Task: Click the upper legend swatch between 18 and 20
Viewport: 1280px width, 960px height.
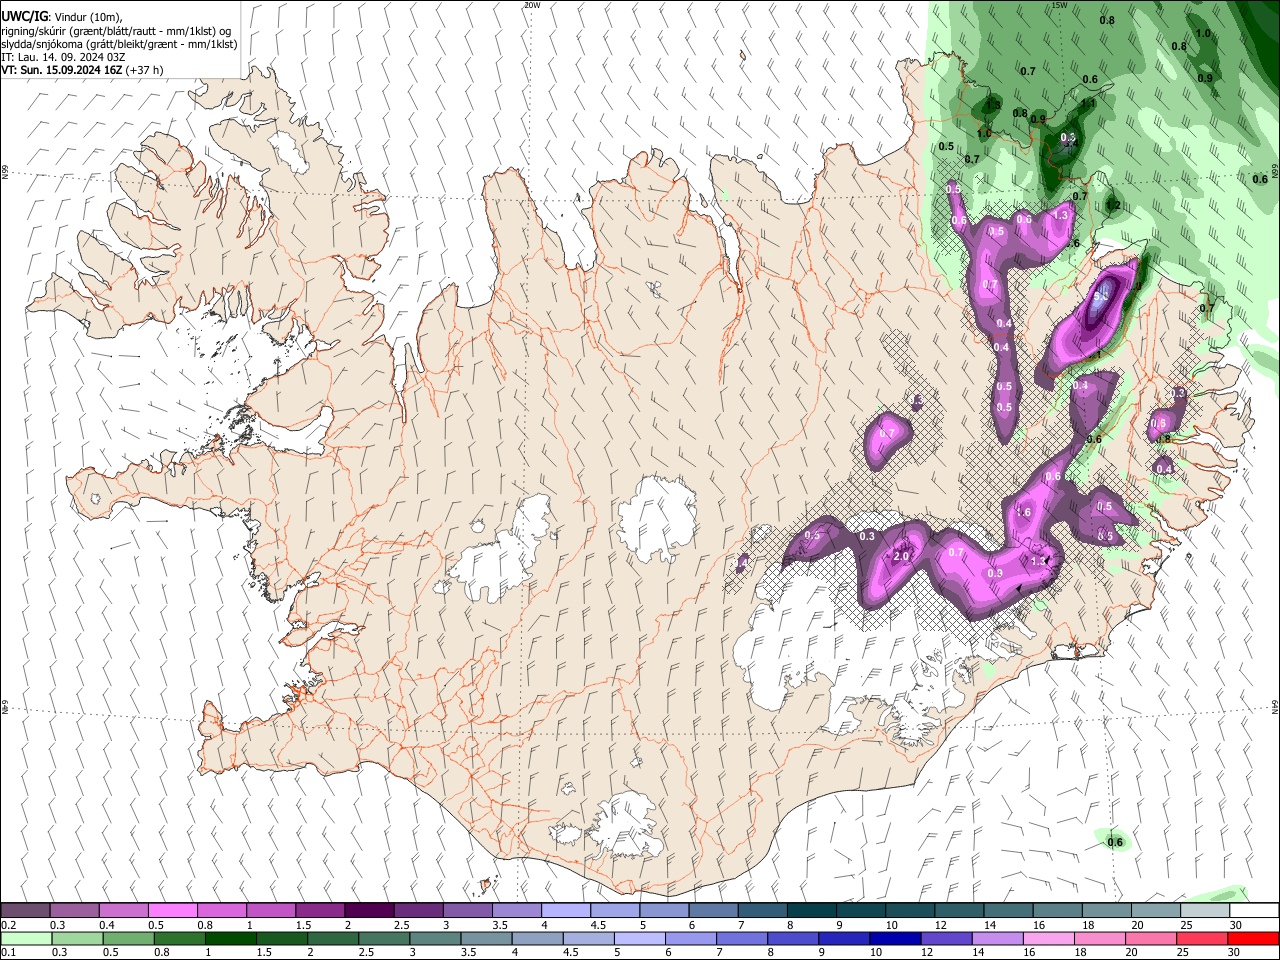Action: coord(1106,910)
